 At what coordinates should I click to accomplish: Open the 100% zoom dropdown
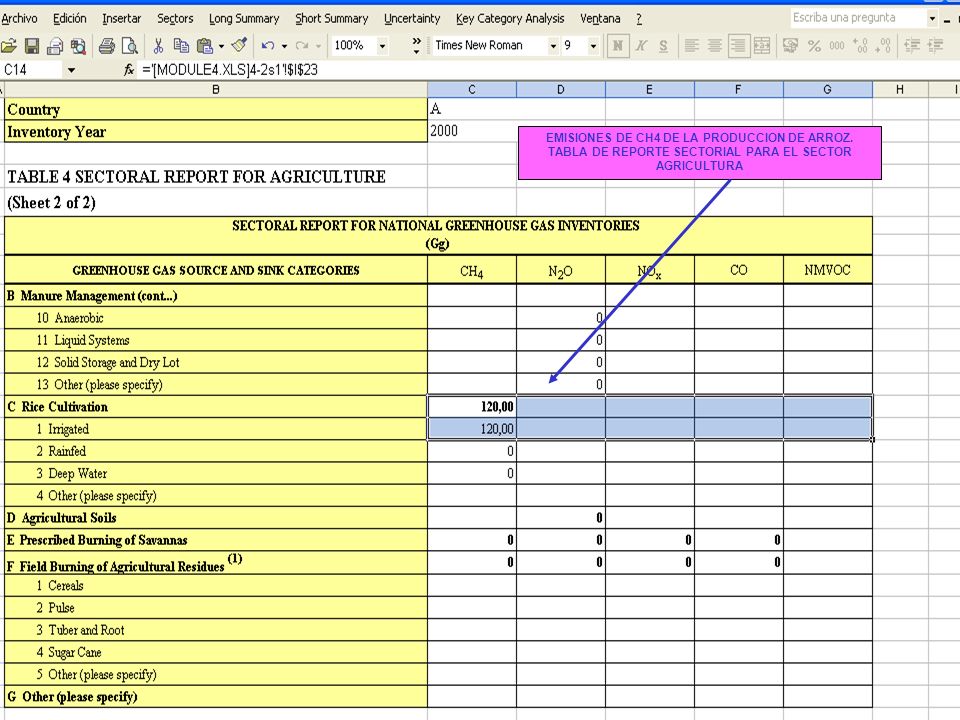pyautogui.click(x=383, y=46)
